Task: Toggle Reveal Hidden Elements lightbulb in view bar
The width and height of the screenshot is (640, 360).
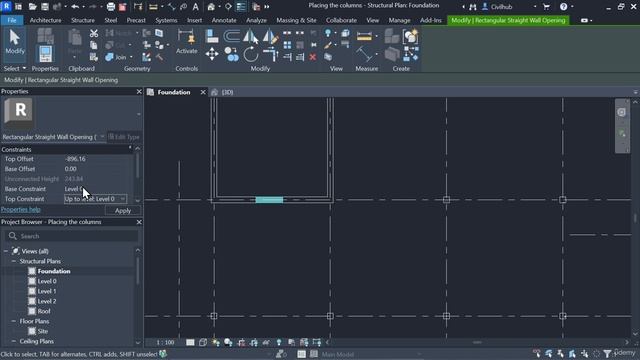Action: (279, 342)
